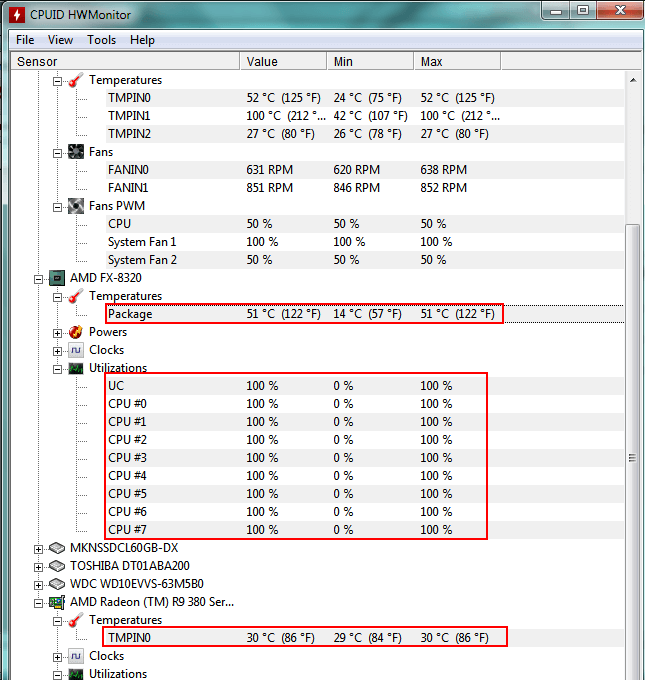The height and width of the screenshot is (680, 645).
Task: Expand the Clocks node under AMD Radeon
Action: (x=57, y=657)
